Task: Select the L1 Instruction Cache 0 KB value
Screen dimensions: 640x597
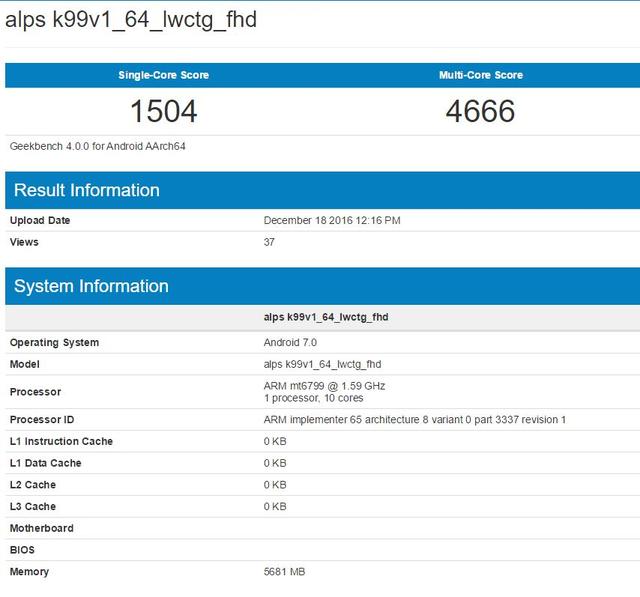Action: pyautogui.click(x=275, y=441)
